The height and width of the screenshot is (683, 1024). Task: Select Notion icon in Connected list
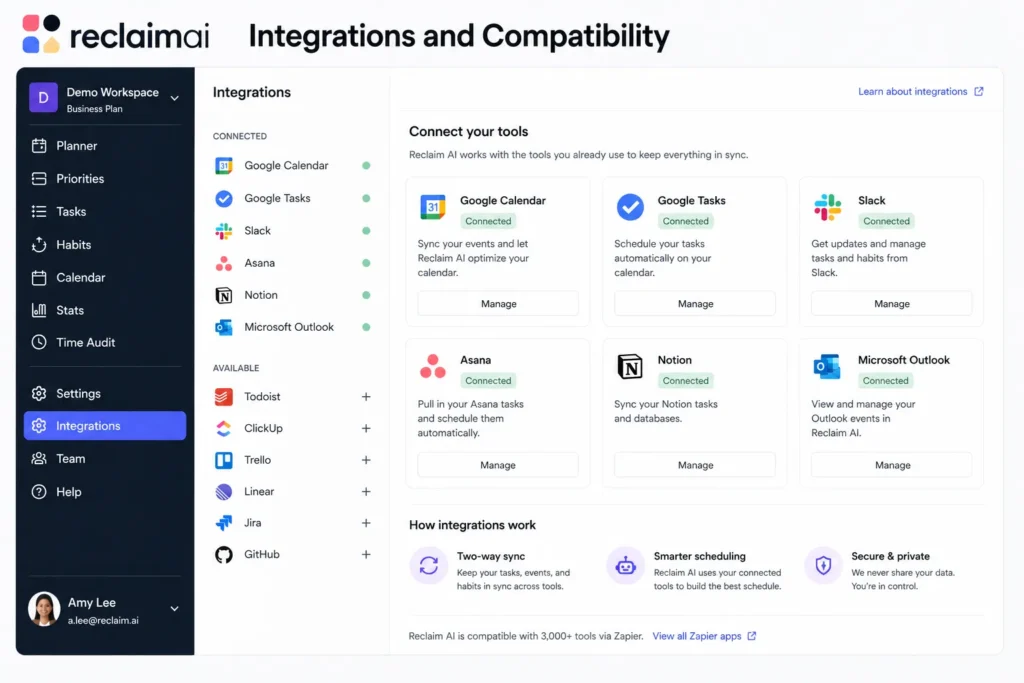(224, 295)
